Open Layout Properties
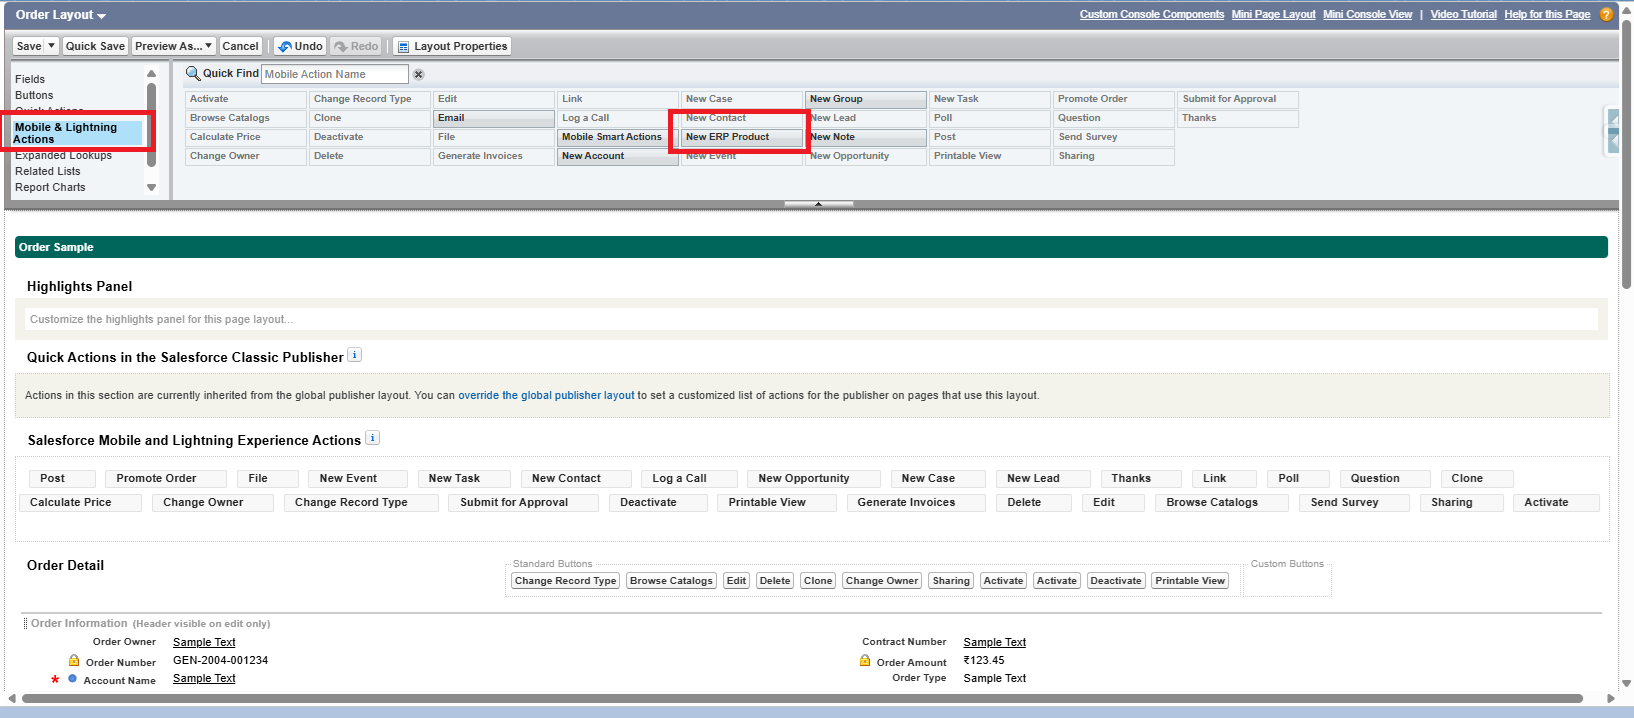1634x718 pixels. [x=452, y=46]
